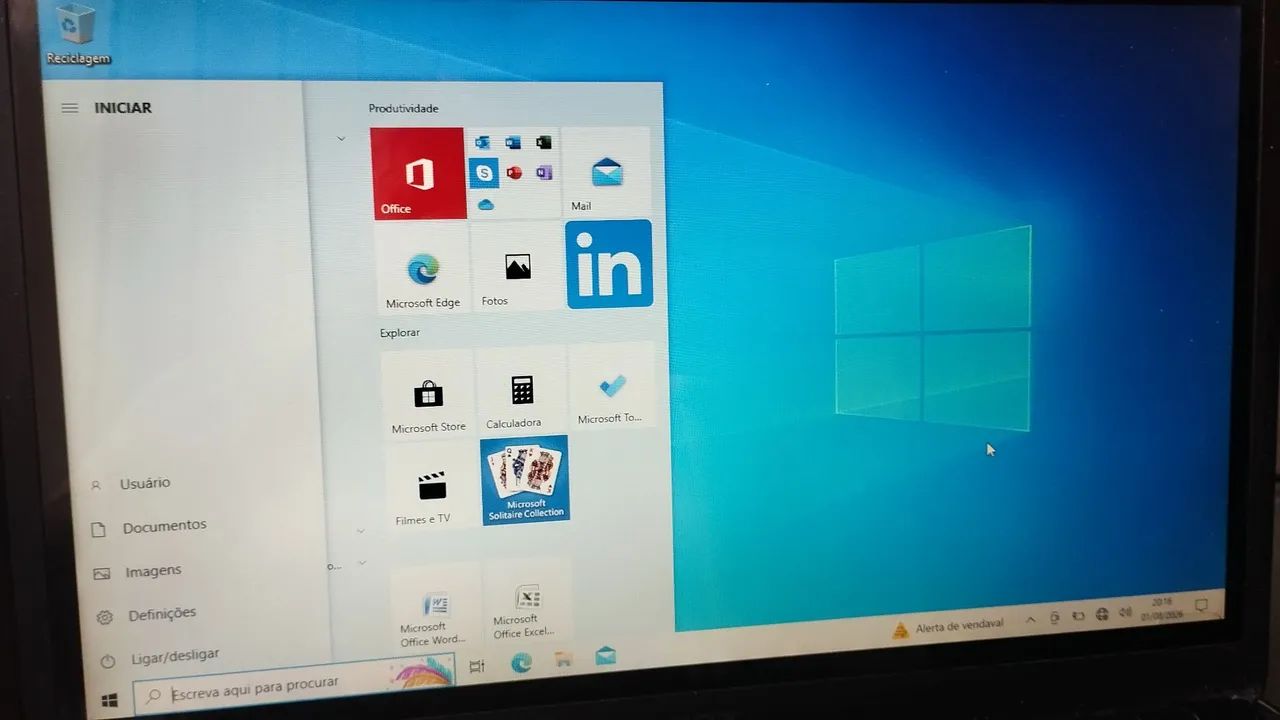Open the battery icon in the system tray
Viewport: 1280px width, 720px height.
[x=1078, y=616]
